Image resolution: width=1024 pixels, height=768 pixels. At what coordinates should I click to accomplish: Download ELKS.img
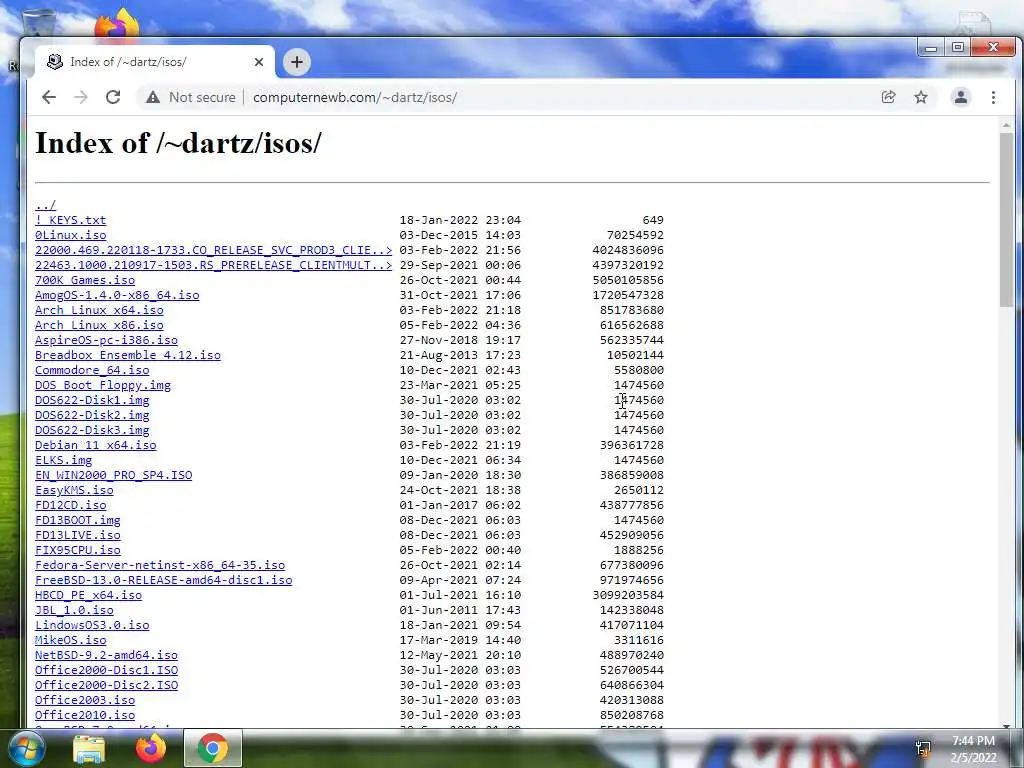tap(63, 460)
